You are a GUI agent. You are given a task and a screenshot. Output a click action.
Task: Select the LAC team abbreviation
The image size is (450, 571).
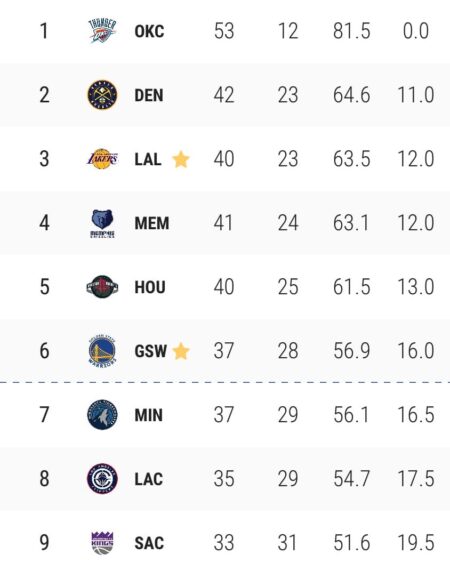pos(149,479)
